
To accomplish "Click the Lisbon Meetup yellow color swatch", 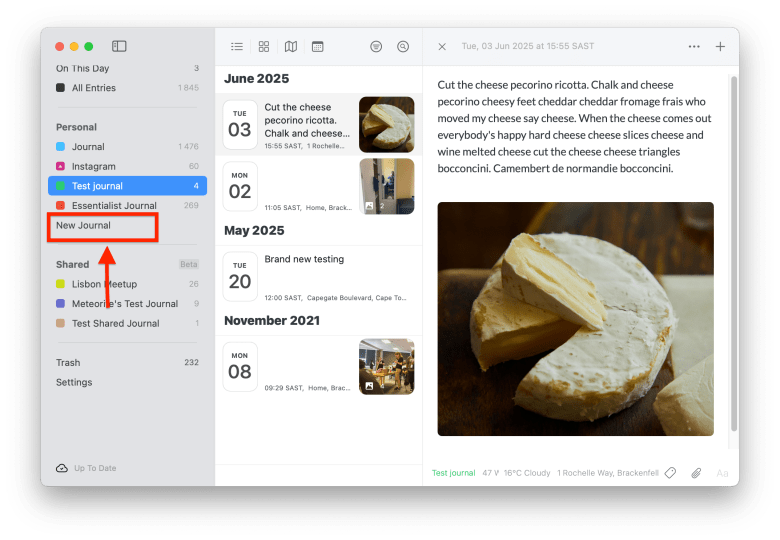I will [60, 284].
